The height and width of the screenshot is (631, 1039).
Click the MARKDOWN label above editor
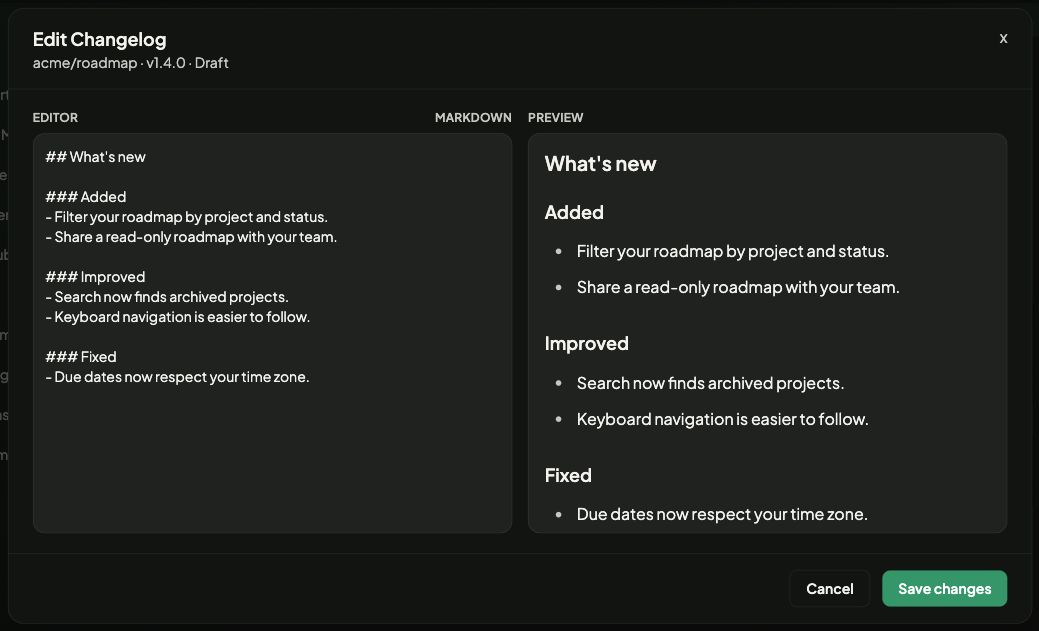pyautogui.click(x=473, y=117)
